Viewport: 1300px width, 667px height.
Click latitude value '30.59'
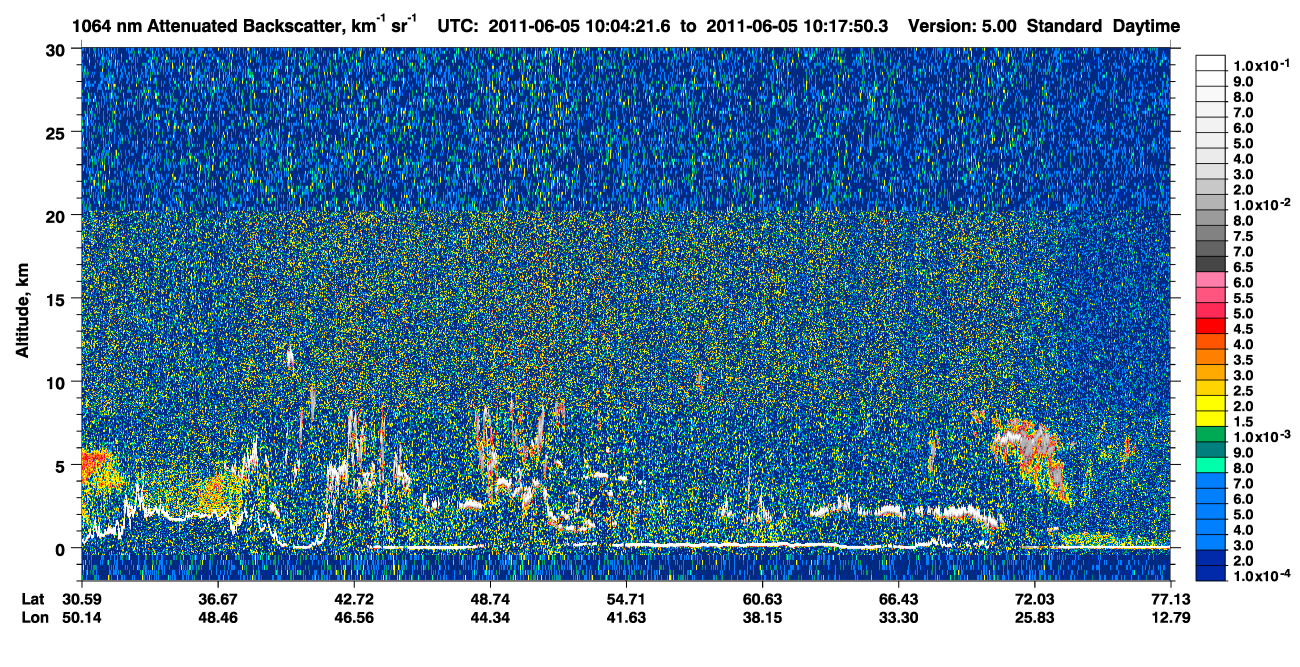click(x=83, y=598)
